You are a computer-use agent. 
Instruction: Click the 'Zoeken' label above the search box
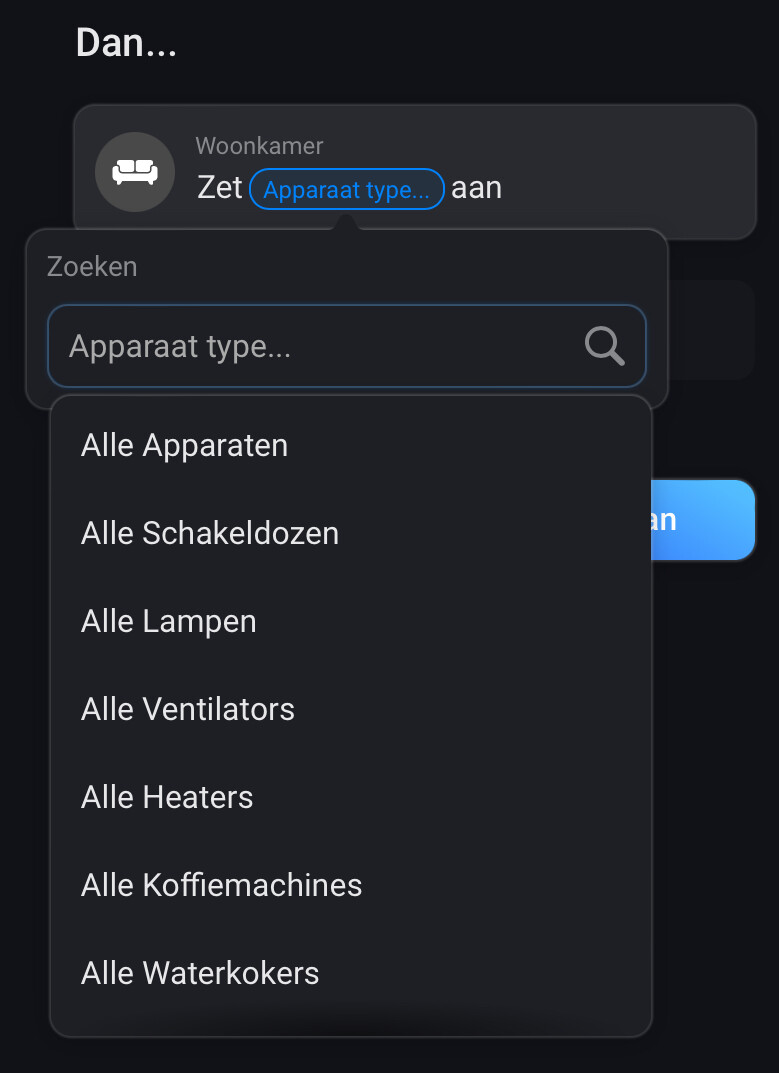92,267
